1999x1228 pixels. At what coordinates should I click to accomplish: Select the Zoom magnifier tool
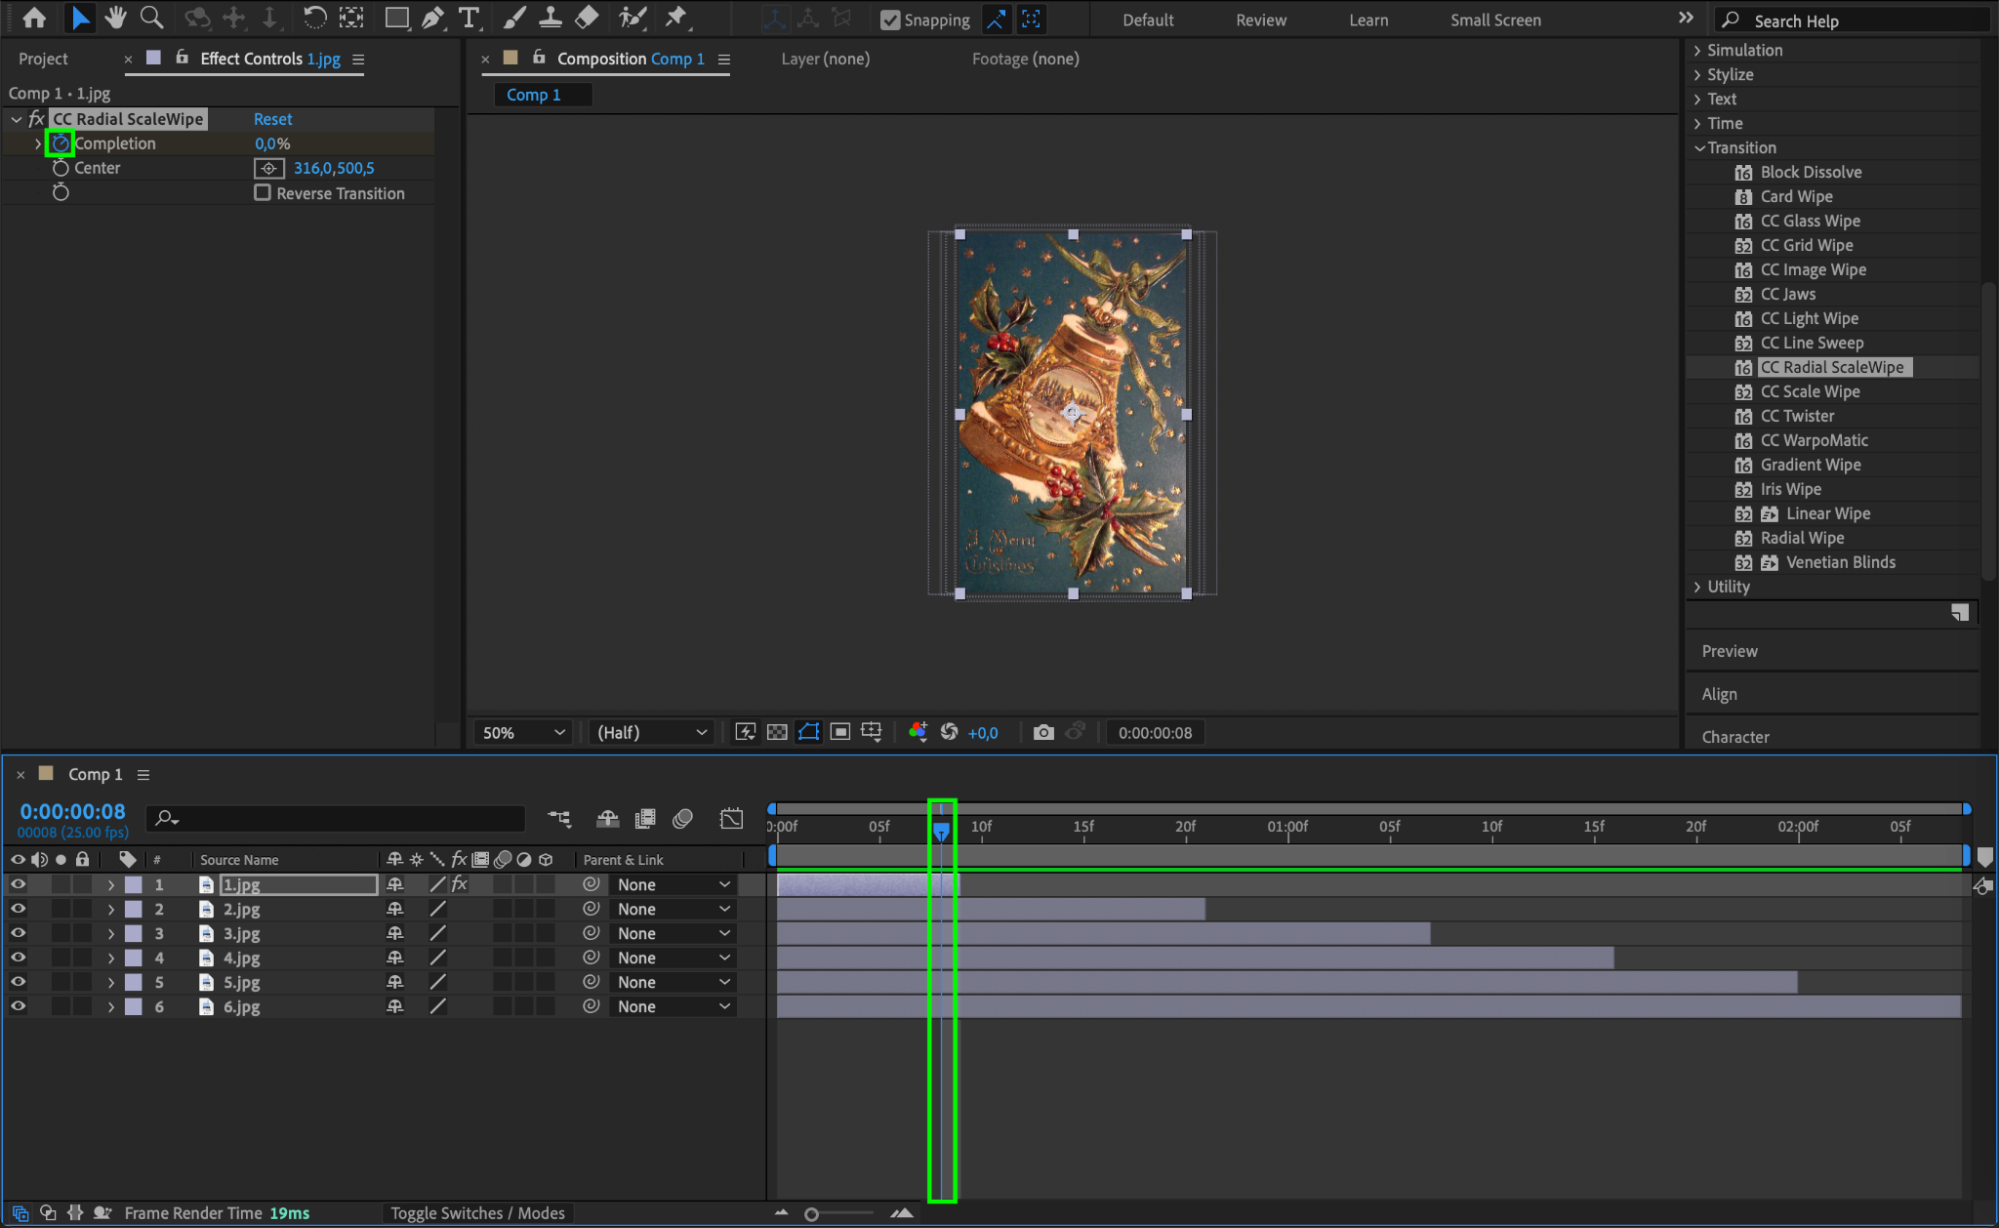coord(151,18)
